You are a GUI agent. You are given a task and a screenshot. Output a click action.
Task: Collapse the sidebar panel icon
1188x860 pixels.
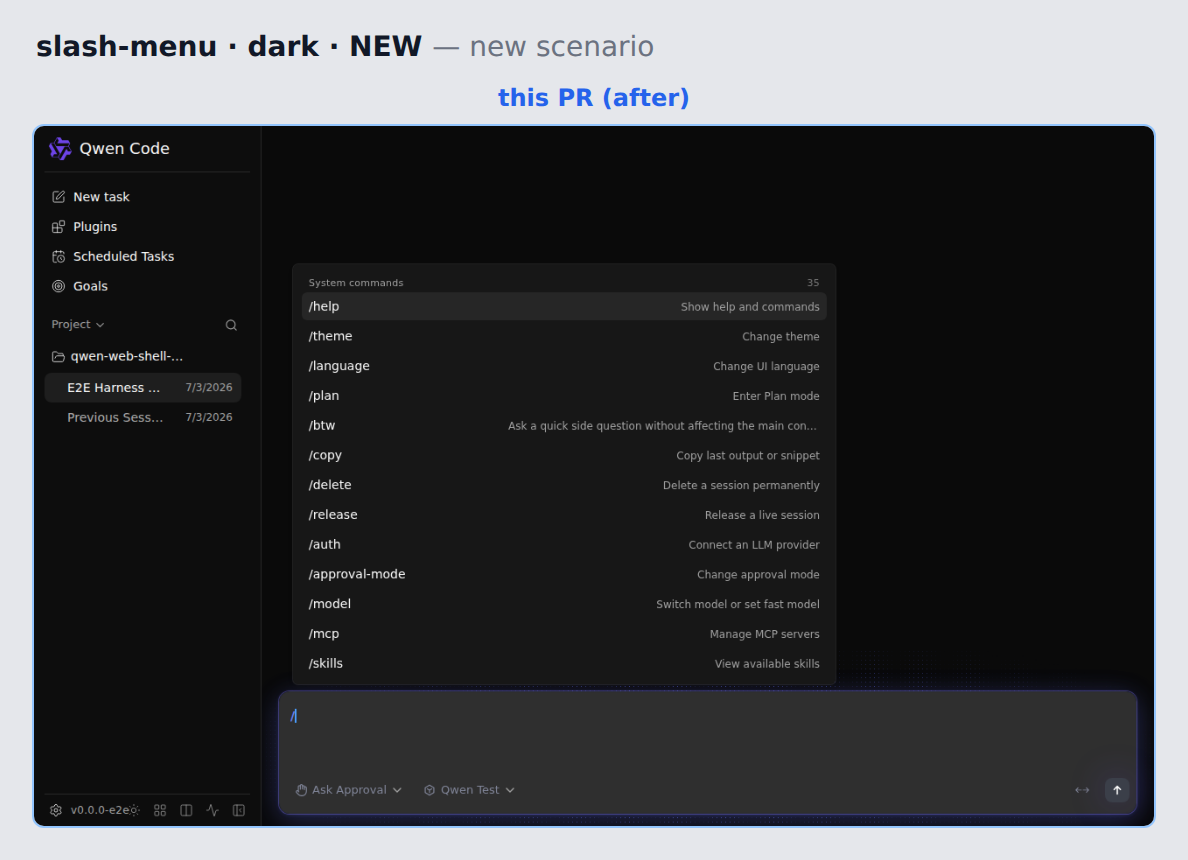[239, 810]
